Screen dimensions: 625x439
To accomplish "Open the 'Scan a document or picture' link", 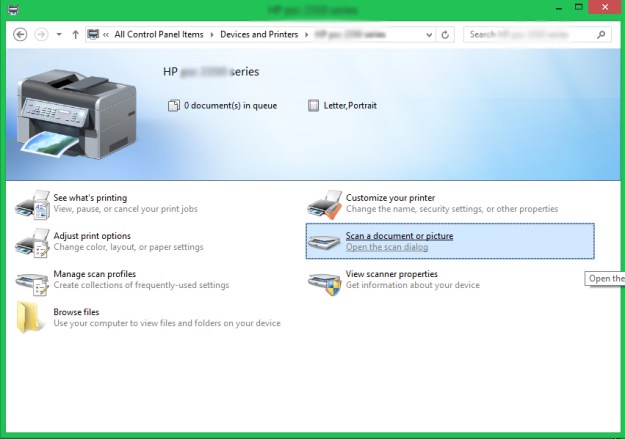I will pyautogui.click(x=399, y=236).
